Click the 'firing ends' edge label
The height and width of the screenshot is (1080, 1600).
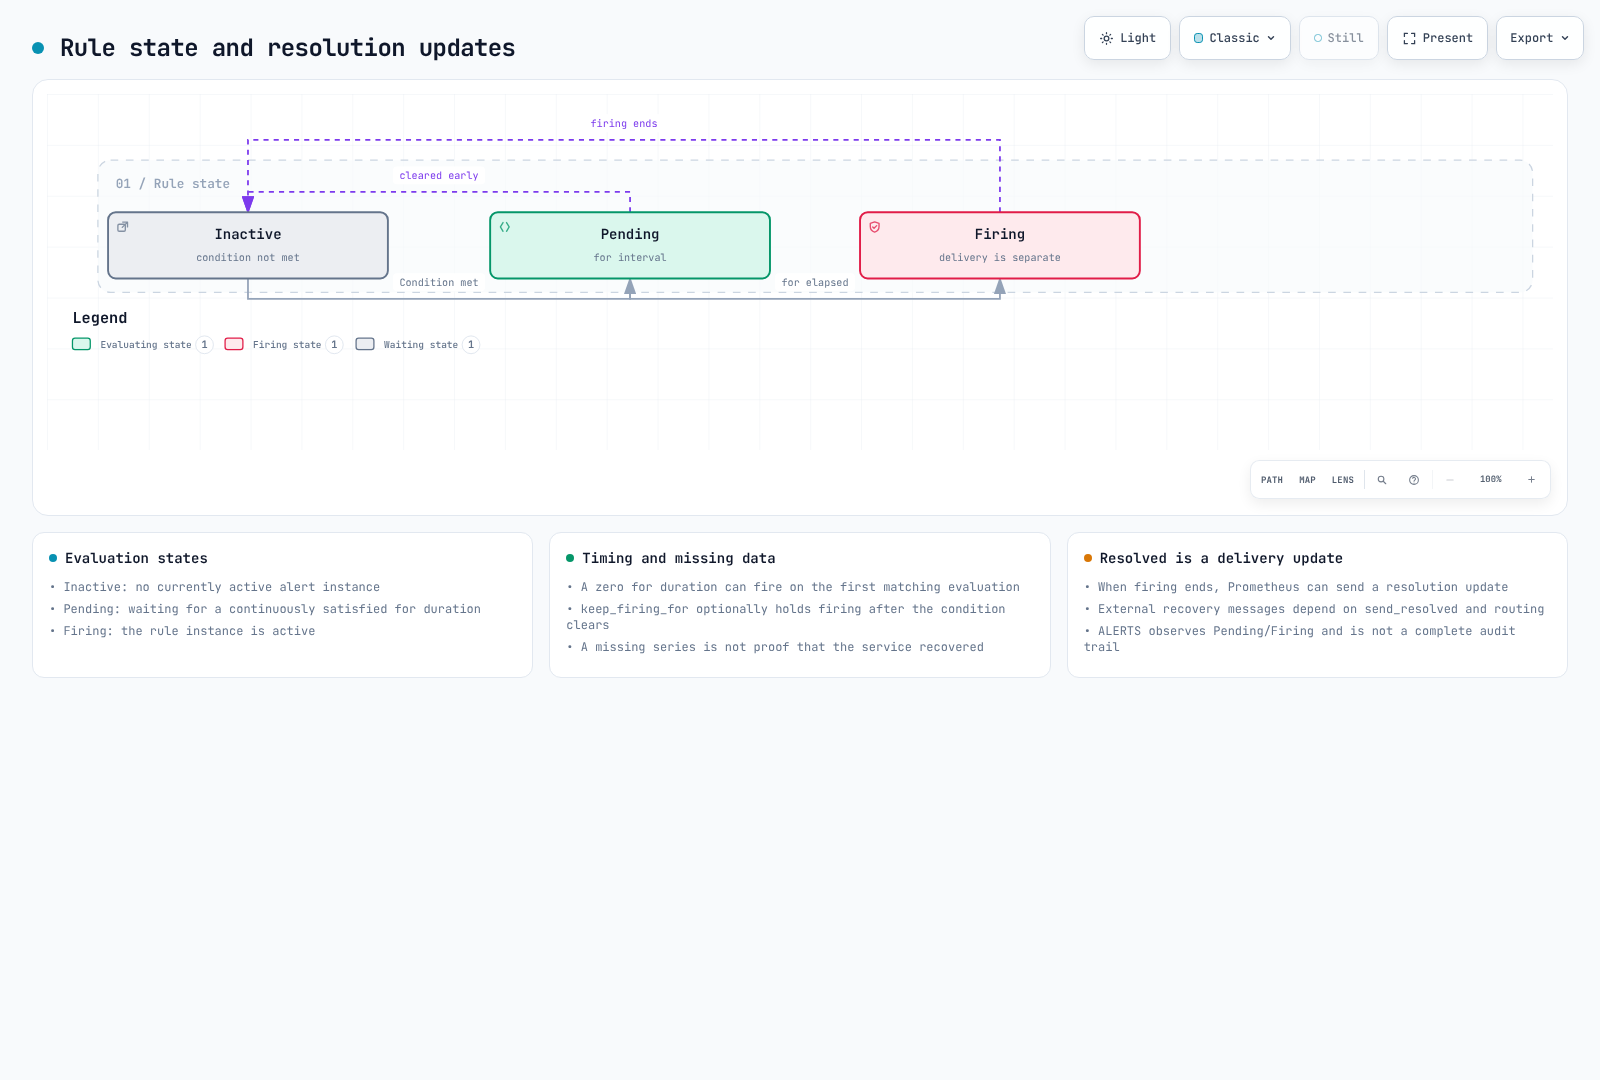tap(624, 124)
